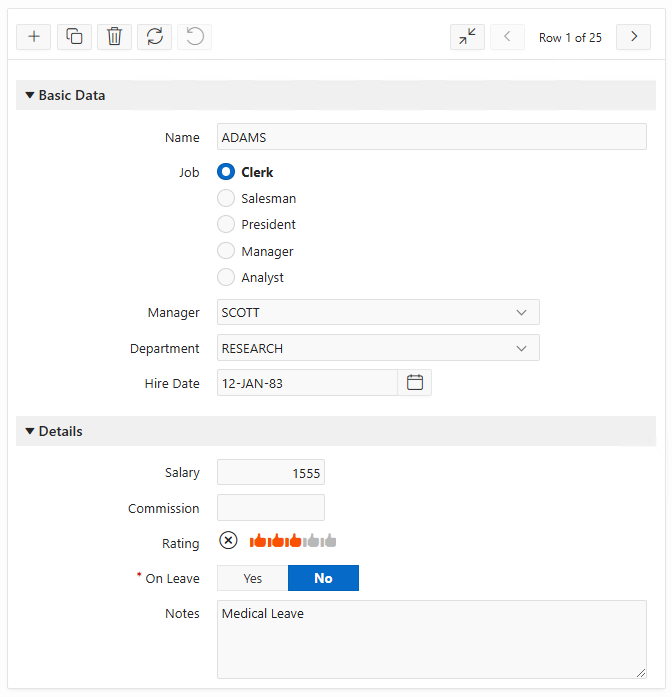The height and width of the screenshot is (697, 672).
Task: Open the Manager dropdown showing SCOTT
Action: point(378,312)
